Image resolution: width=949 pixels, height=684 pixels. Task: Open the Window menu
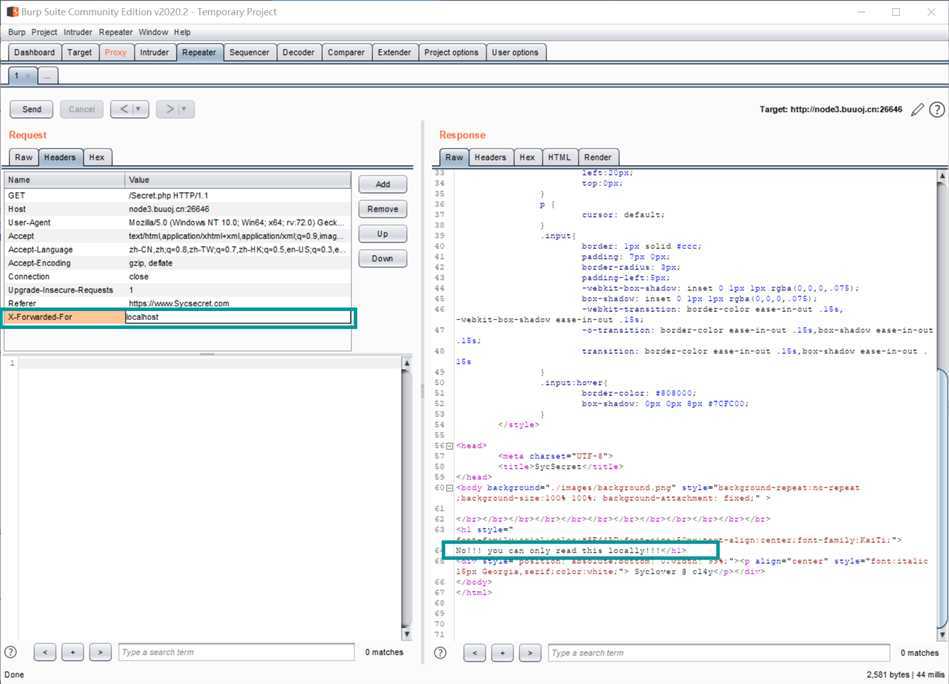[153, 32]
